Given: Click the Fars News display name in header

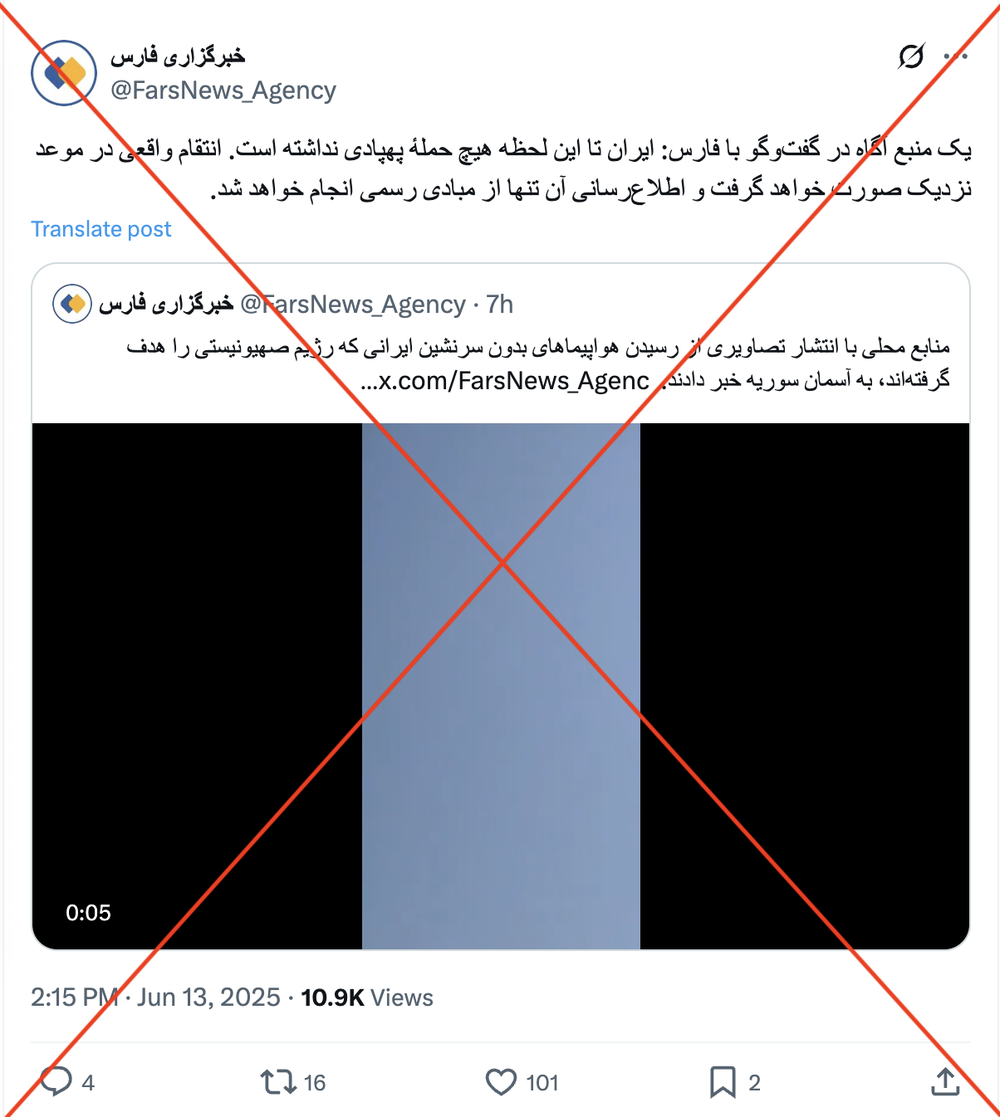Looking at the screenshot, I should tap(178, 56).
